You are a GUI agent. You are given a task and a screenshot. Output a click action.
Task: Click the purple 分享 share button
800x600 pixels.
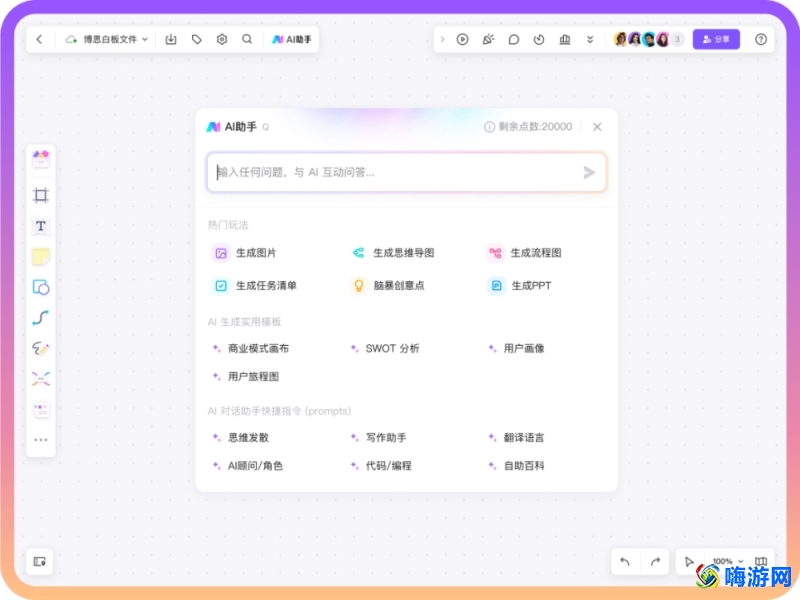pyautogui.click(x=716, y=39)
